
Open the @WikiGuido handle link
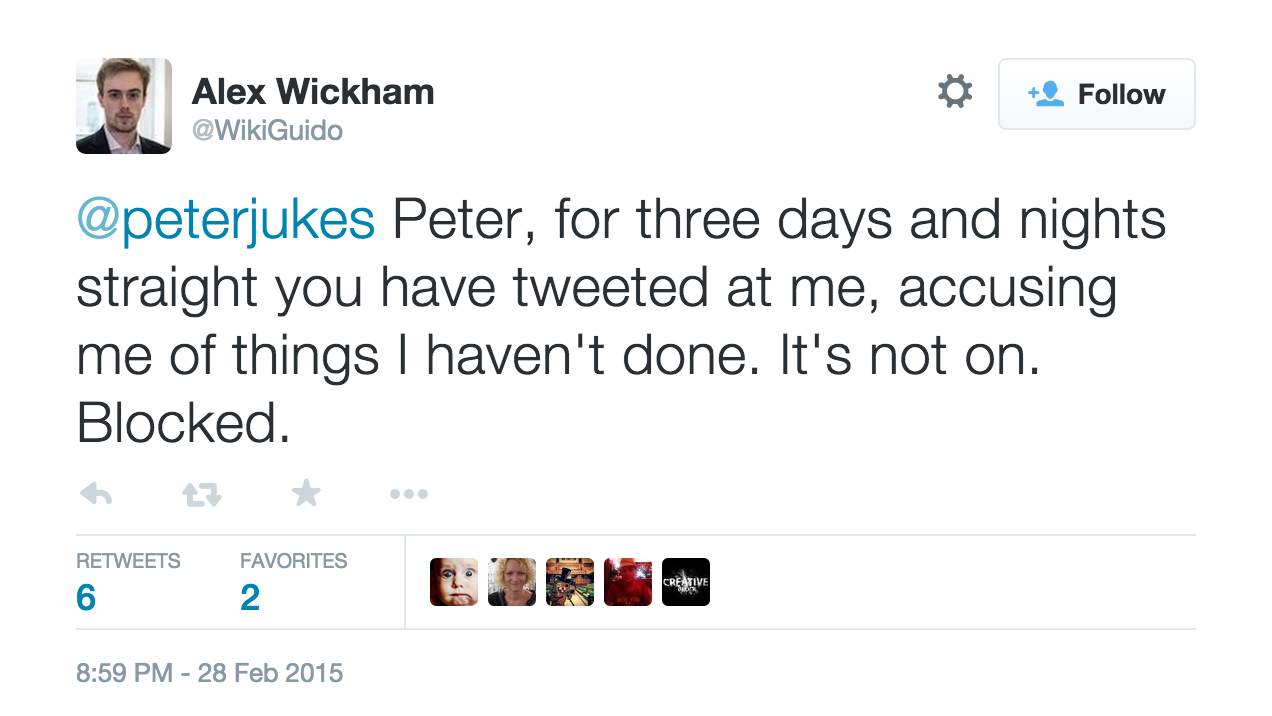coord(267,131)
